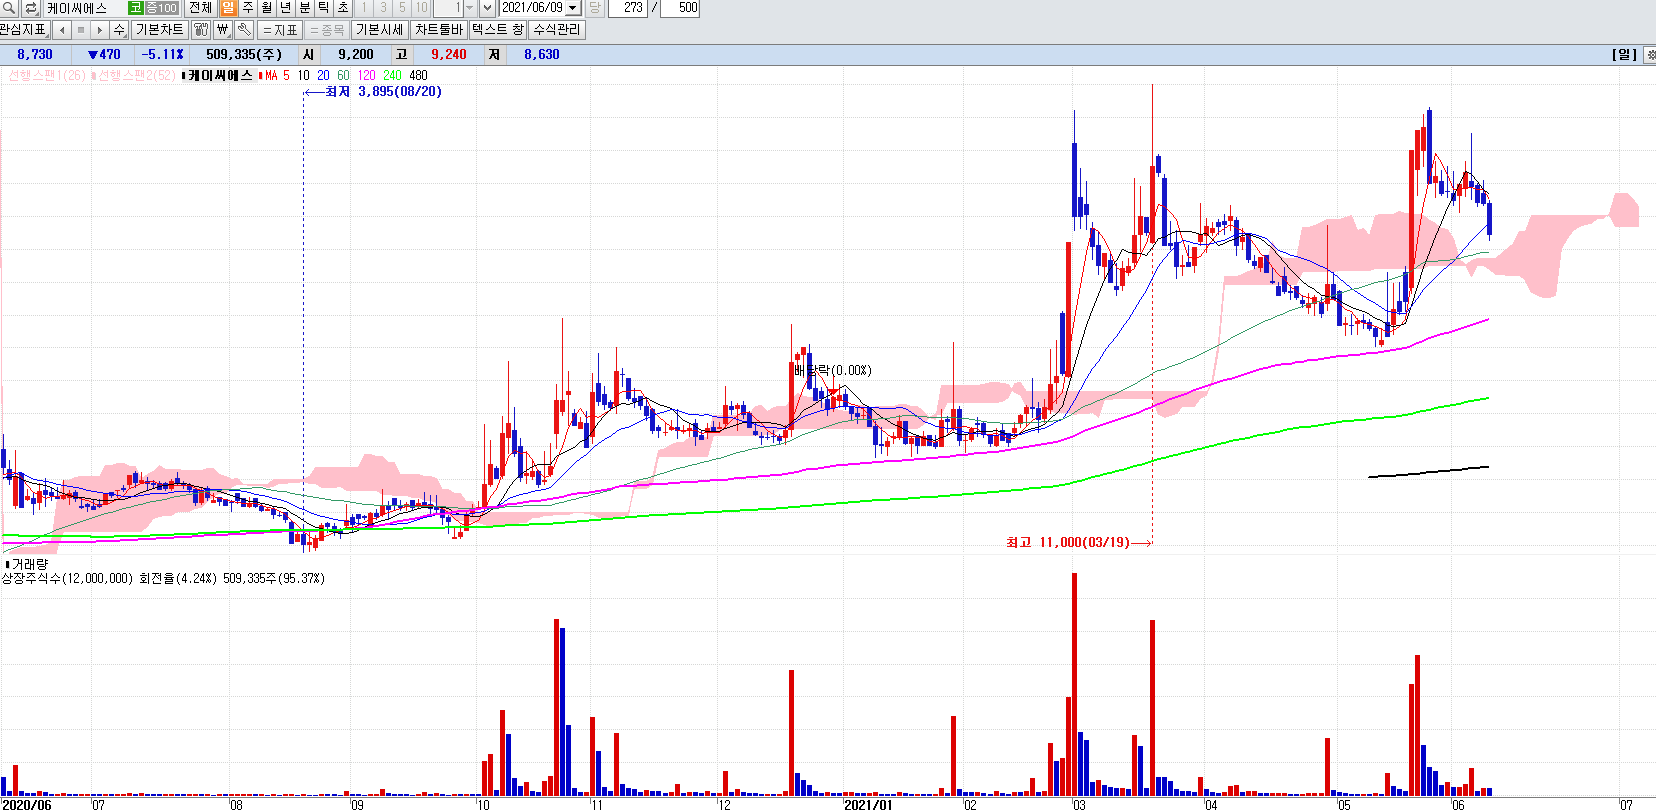Switch chart to monthly (월) period
The height and width of the screenshot is (812, 1656).
tap(266, 8)
